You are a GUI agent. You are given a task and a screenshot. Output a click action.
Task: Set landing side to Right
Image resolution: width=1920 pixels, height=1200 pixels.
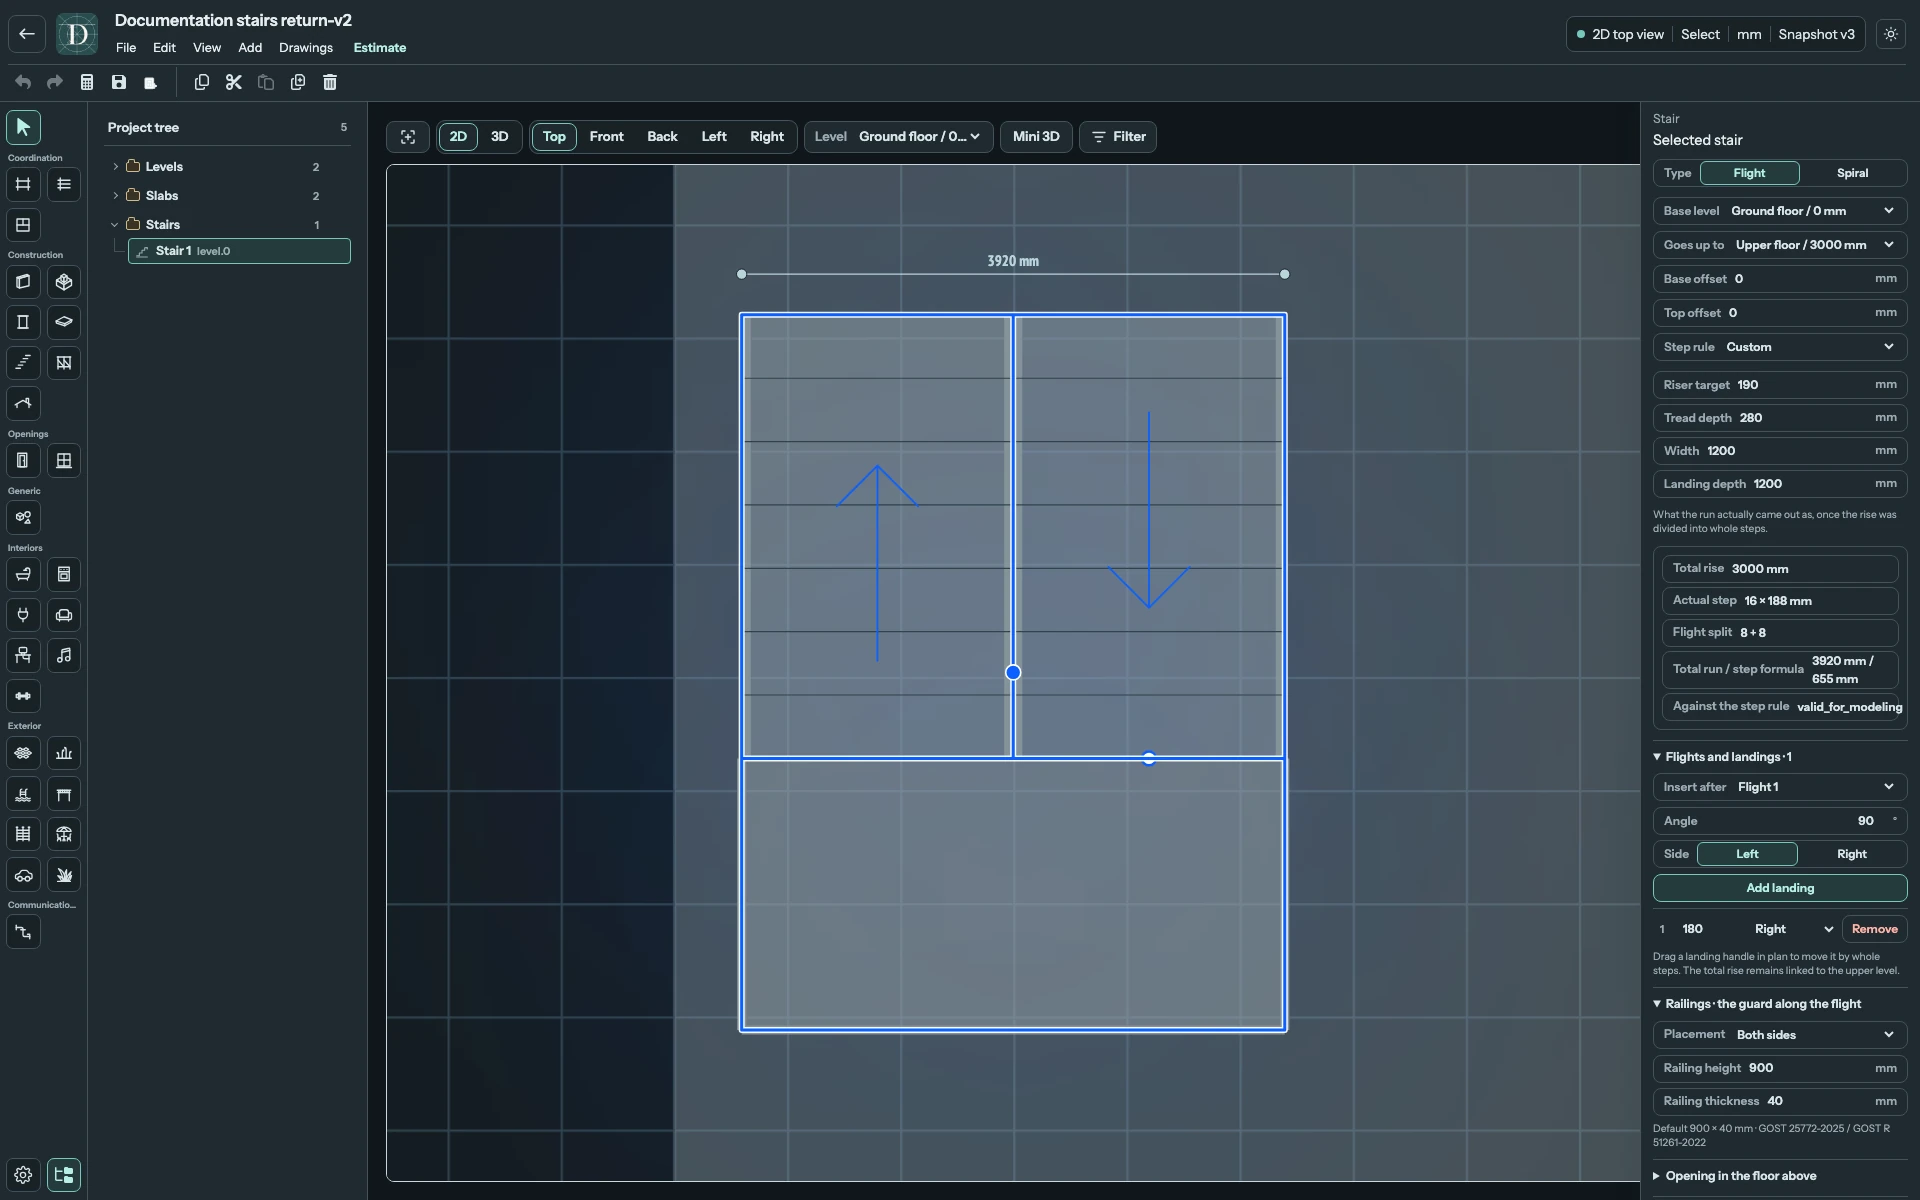[1851, 854]
